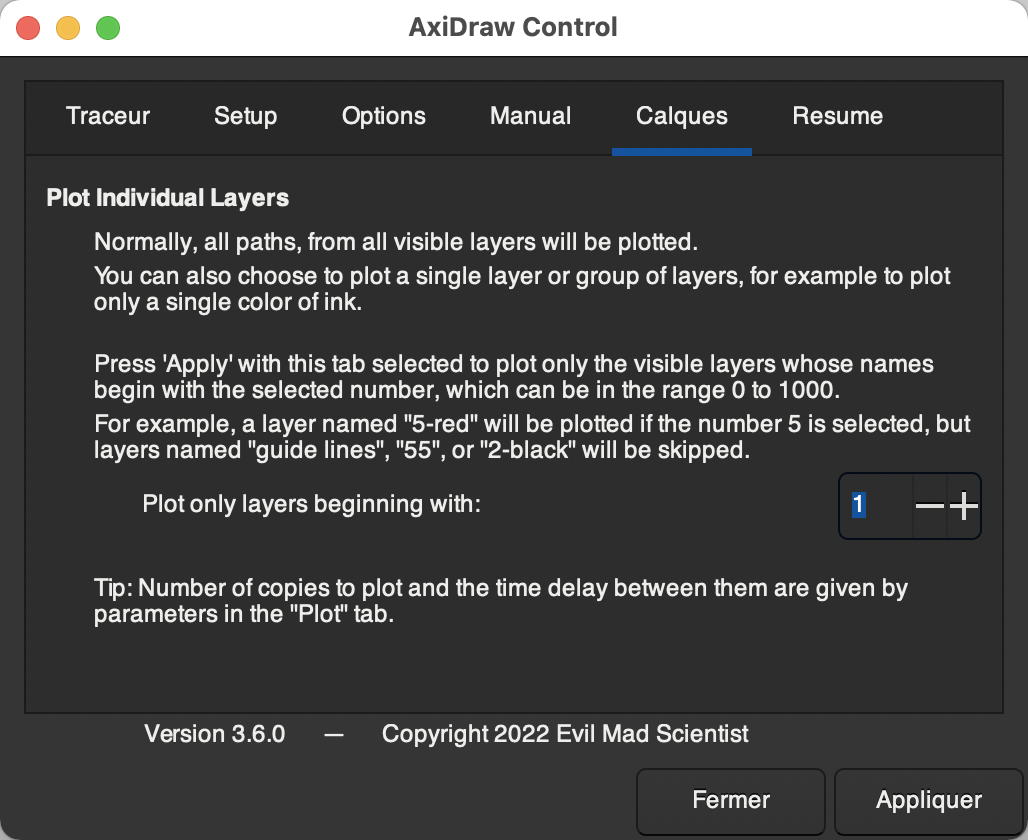Viewport: 1028px width, 840px height.
Task: Switch to the Traceur tab
Action: click(x=108, y=116)
